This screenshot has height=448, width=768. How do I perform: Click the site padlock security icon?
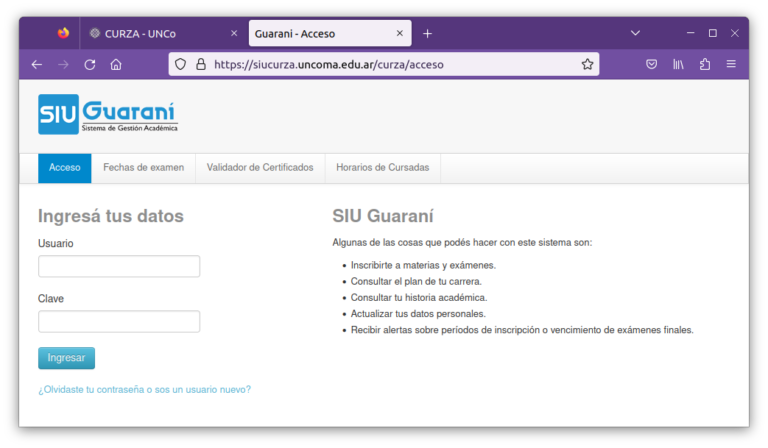pos(200,64)
